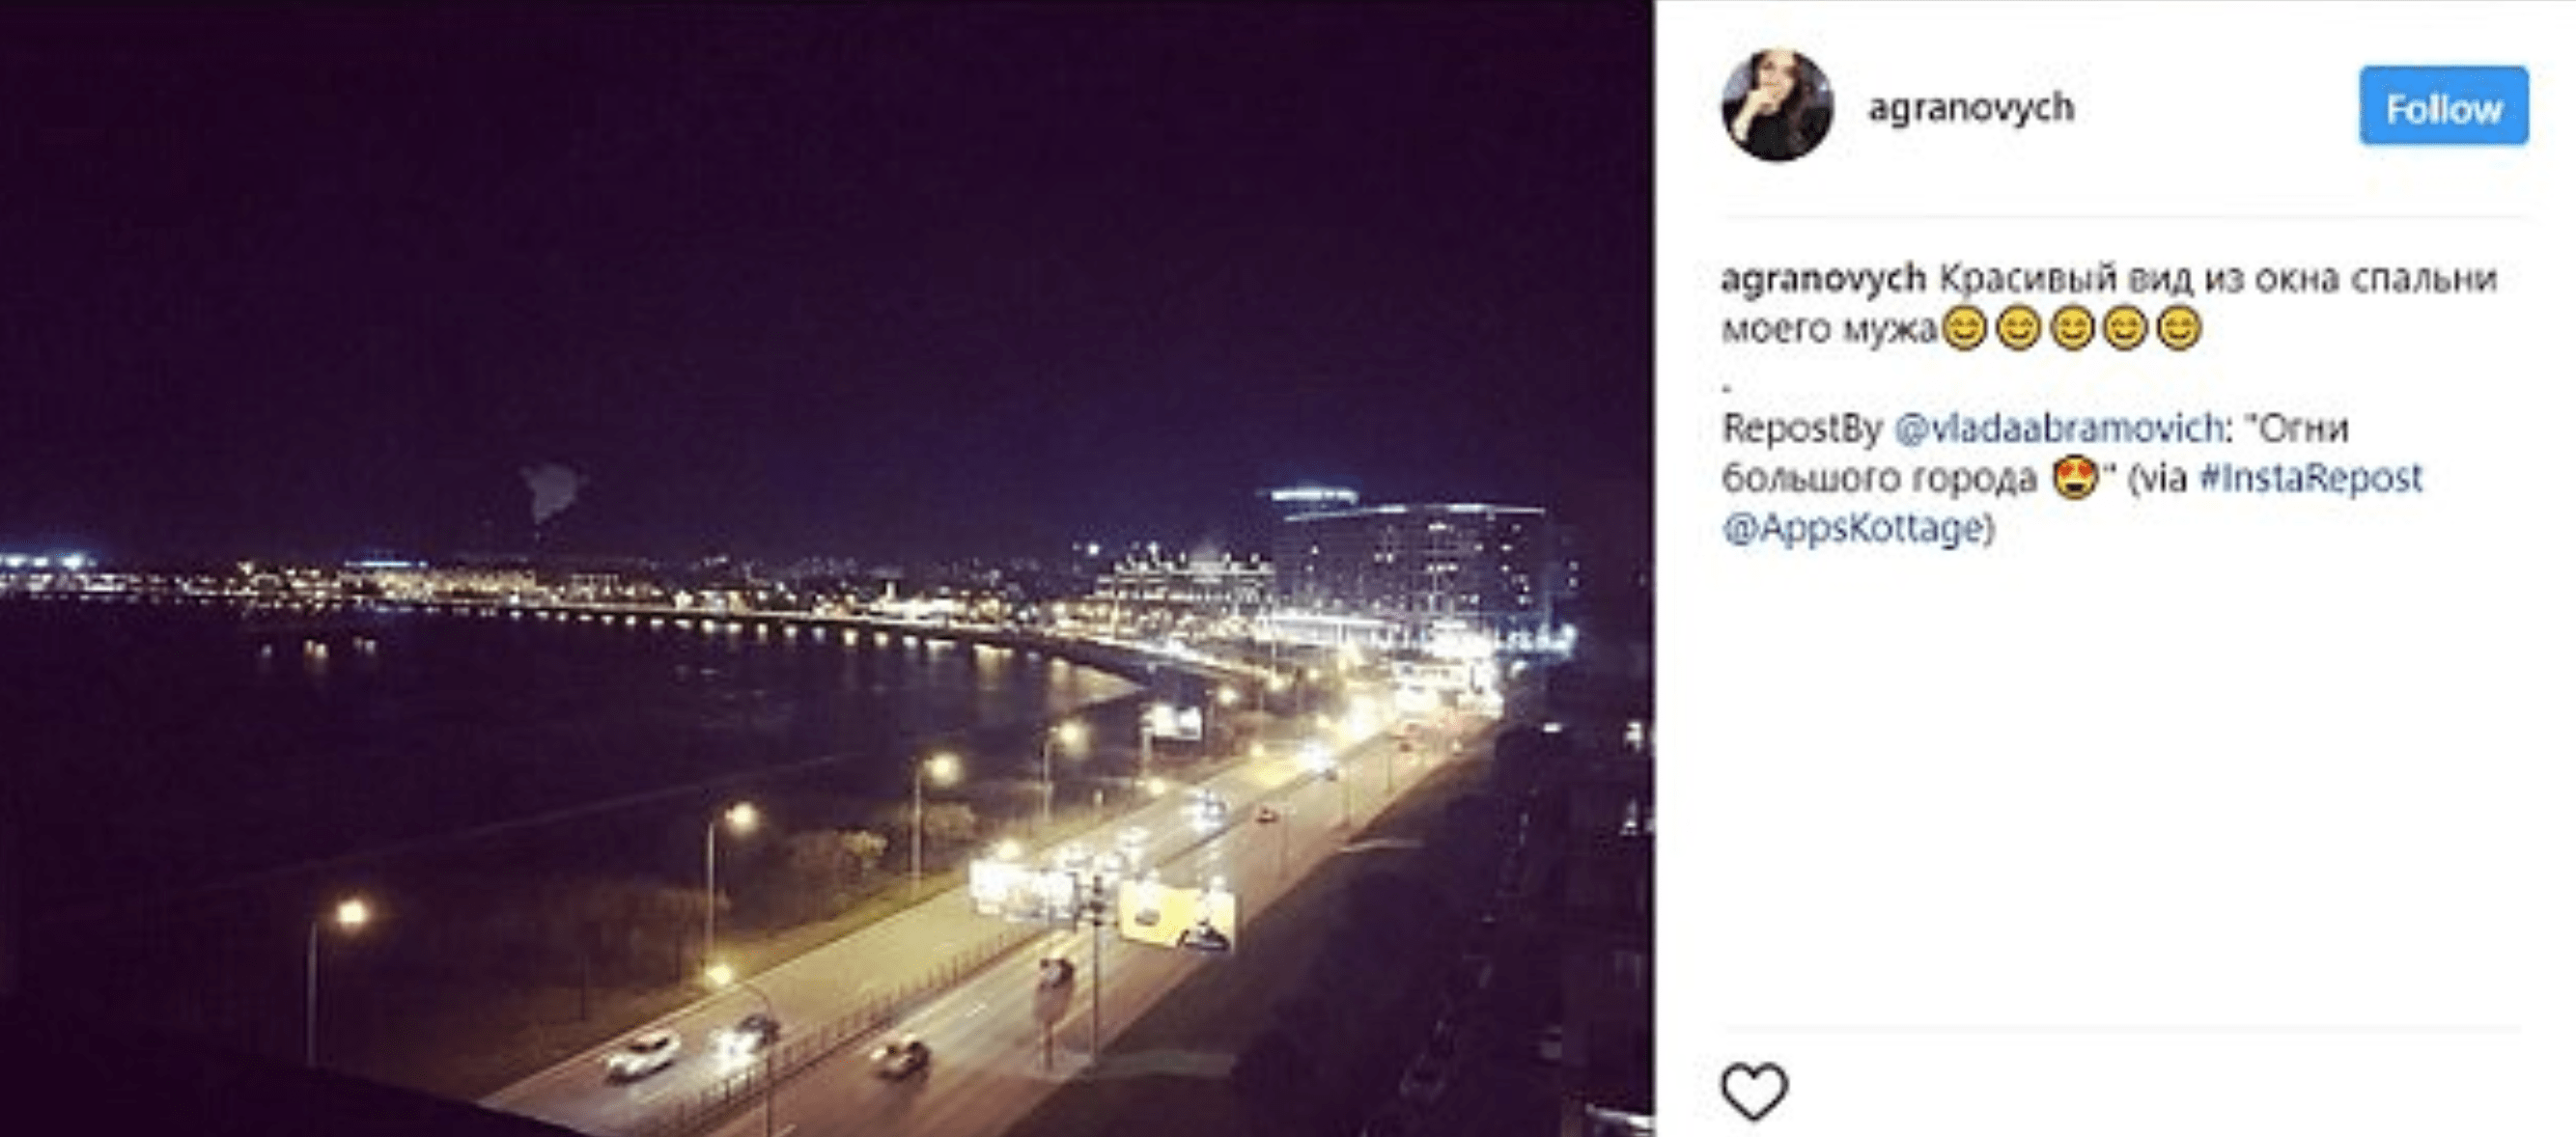The height and width of the screenshot is (1137, 2576).
Task: Go to the @AppsKottage mention
Action: pos(1851,528)
